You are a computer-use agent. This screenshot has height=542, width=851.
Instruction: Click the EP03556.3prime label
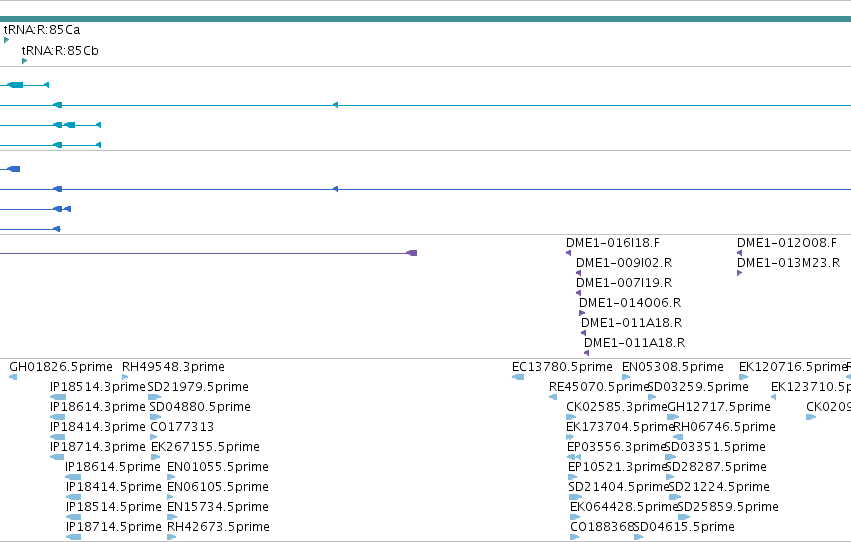616,448
